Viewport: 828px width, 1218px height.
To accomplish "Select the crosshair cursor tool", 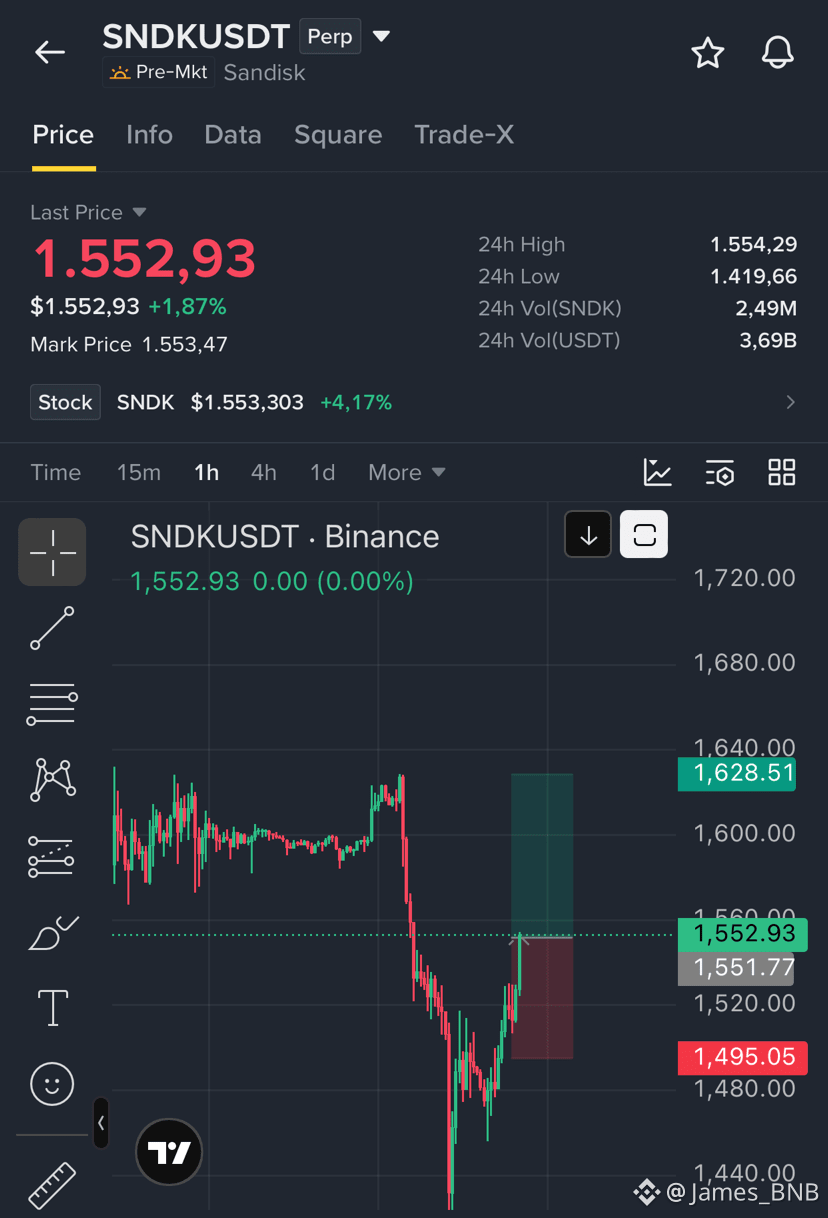I will [x=52, y=552].
